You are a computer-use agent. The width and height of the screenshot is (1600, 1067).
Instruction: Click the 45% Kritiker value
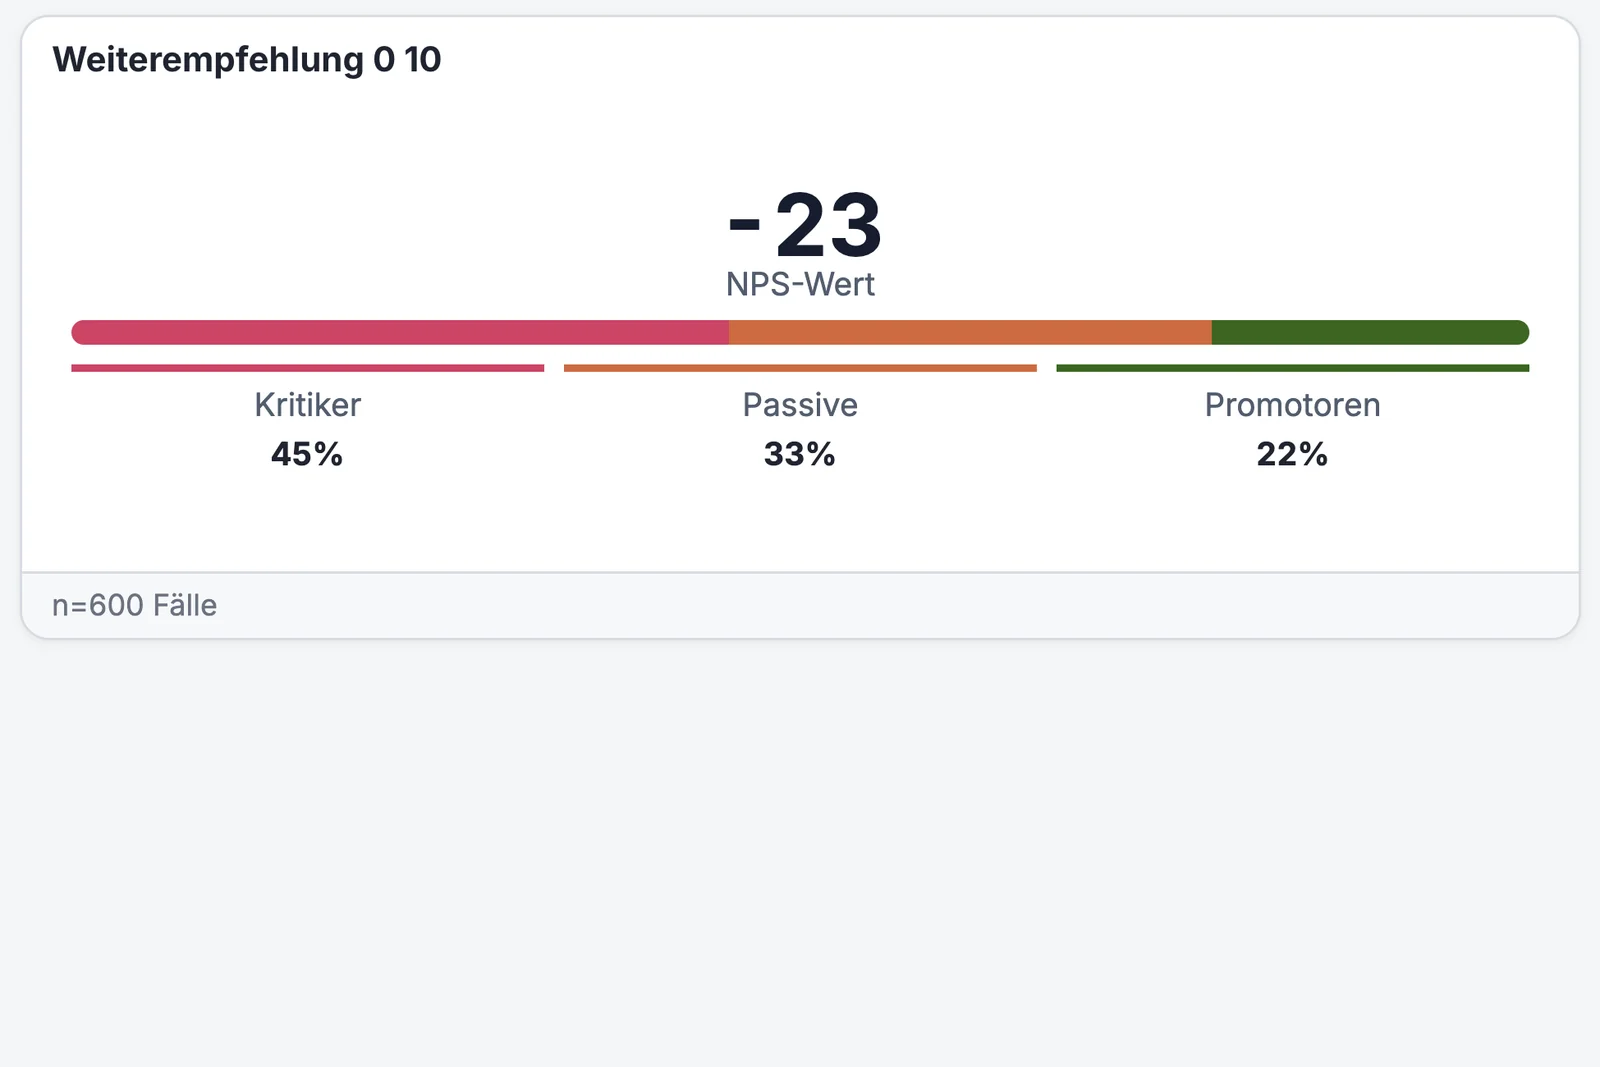(307, 454)
